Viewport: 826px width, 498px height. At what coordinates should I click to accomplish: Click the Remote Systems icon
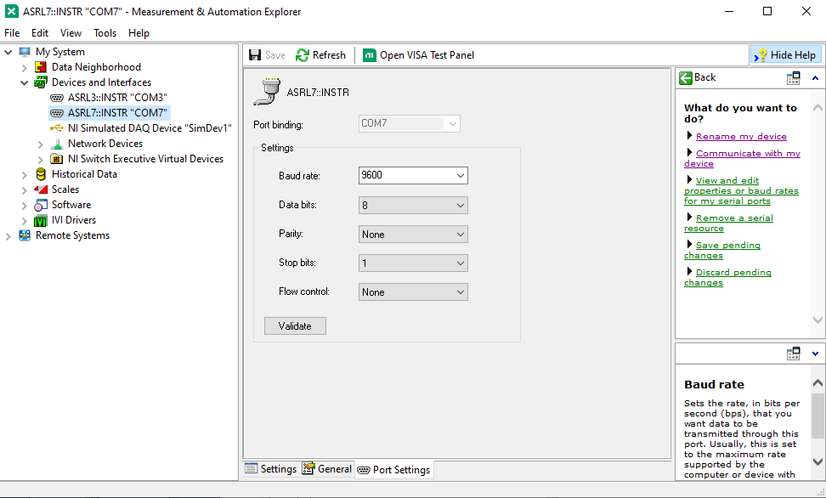(25, 236)
